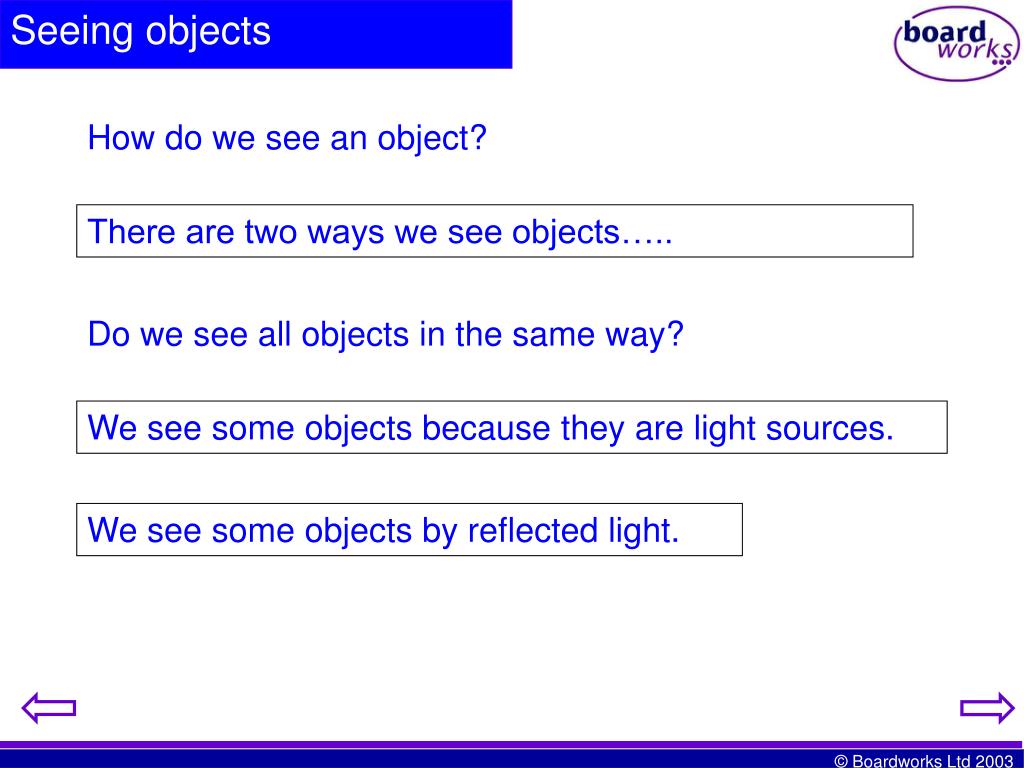Viewport: 1024px width, 768px height.
Task: Click the word 'works' in the logo
Action: pos(976,50)
